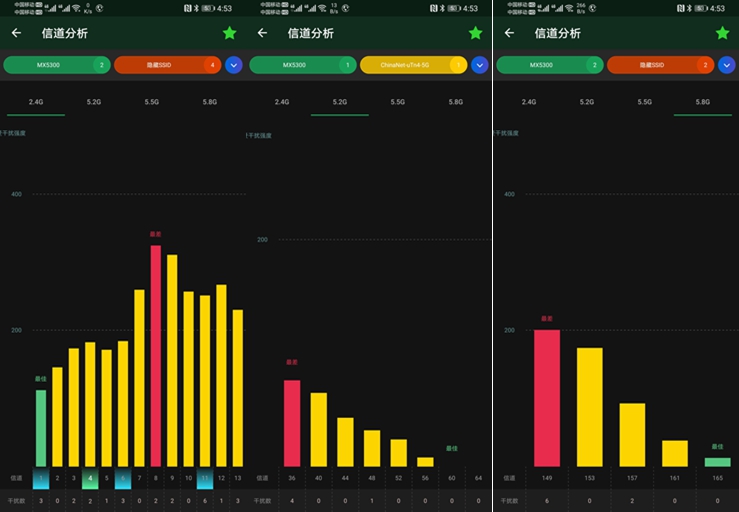Tap the green star in the right screen
Viewport: 739px width, 512px height.
click(x=723, y=33)
